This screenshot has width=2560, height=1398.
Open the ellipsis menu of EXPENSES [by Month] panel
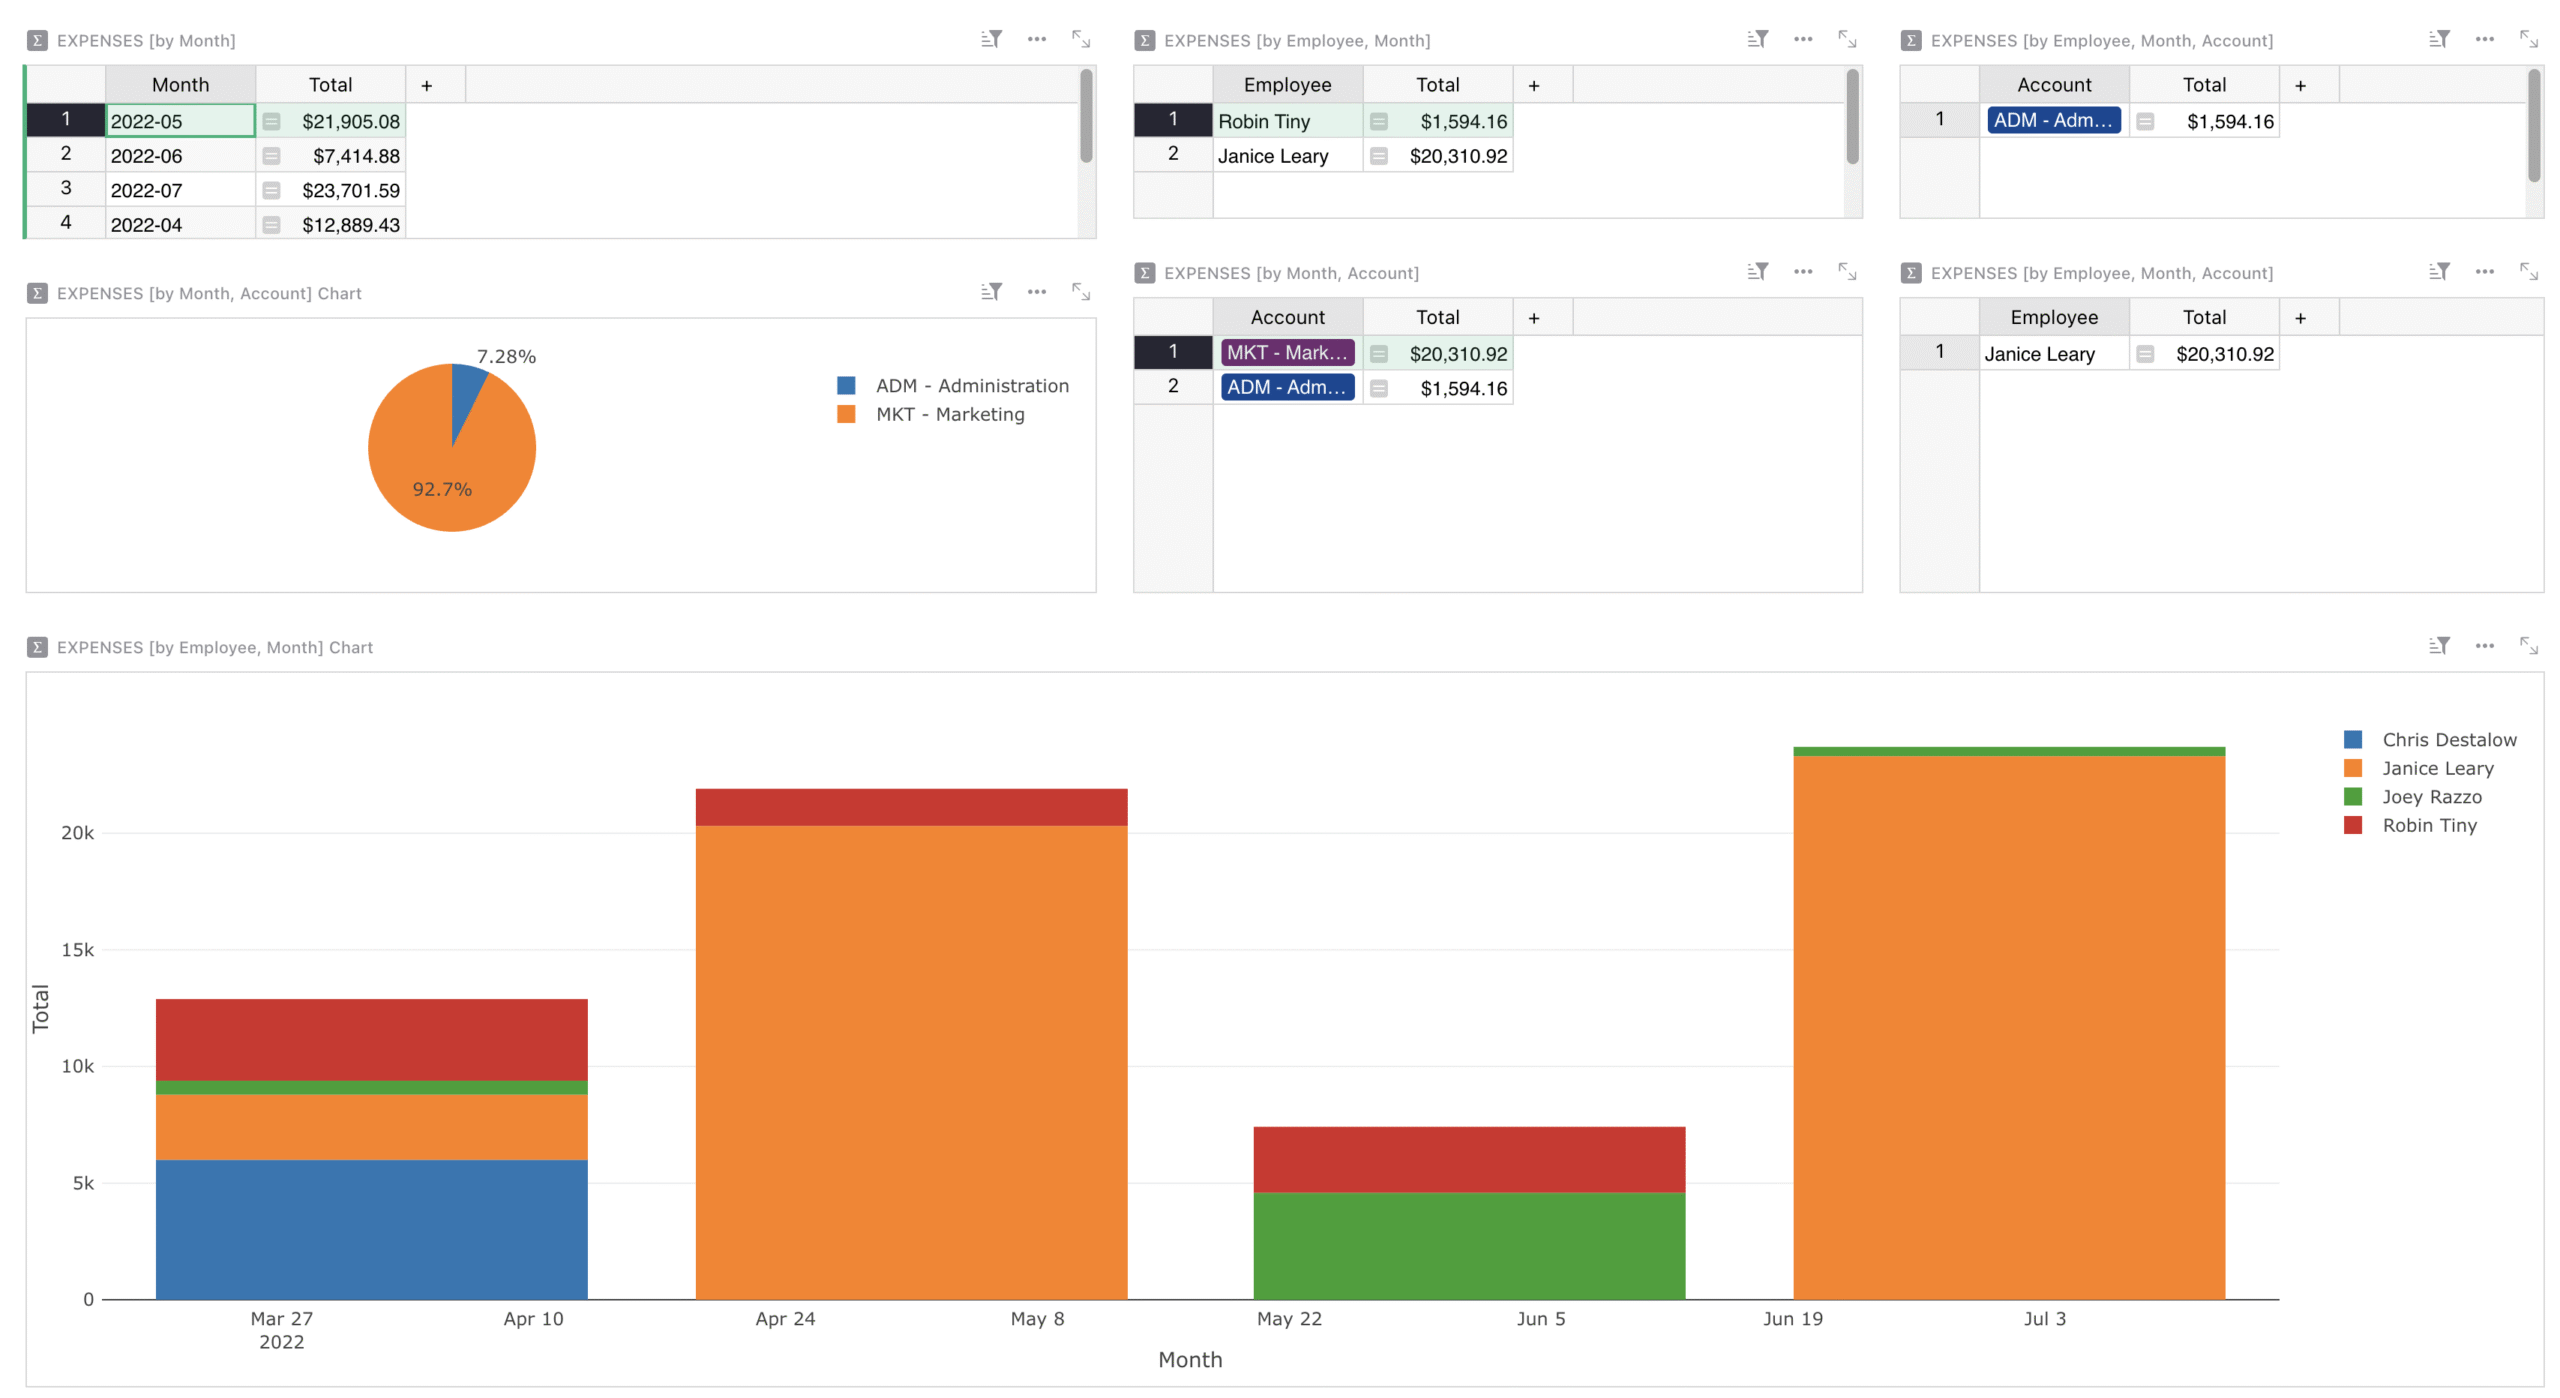click(1037, 39)
